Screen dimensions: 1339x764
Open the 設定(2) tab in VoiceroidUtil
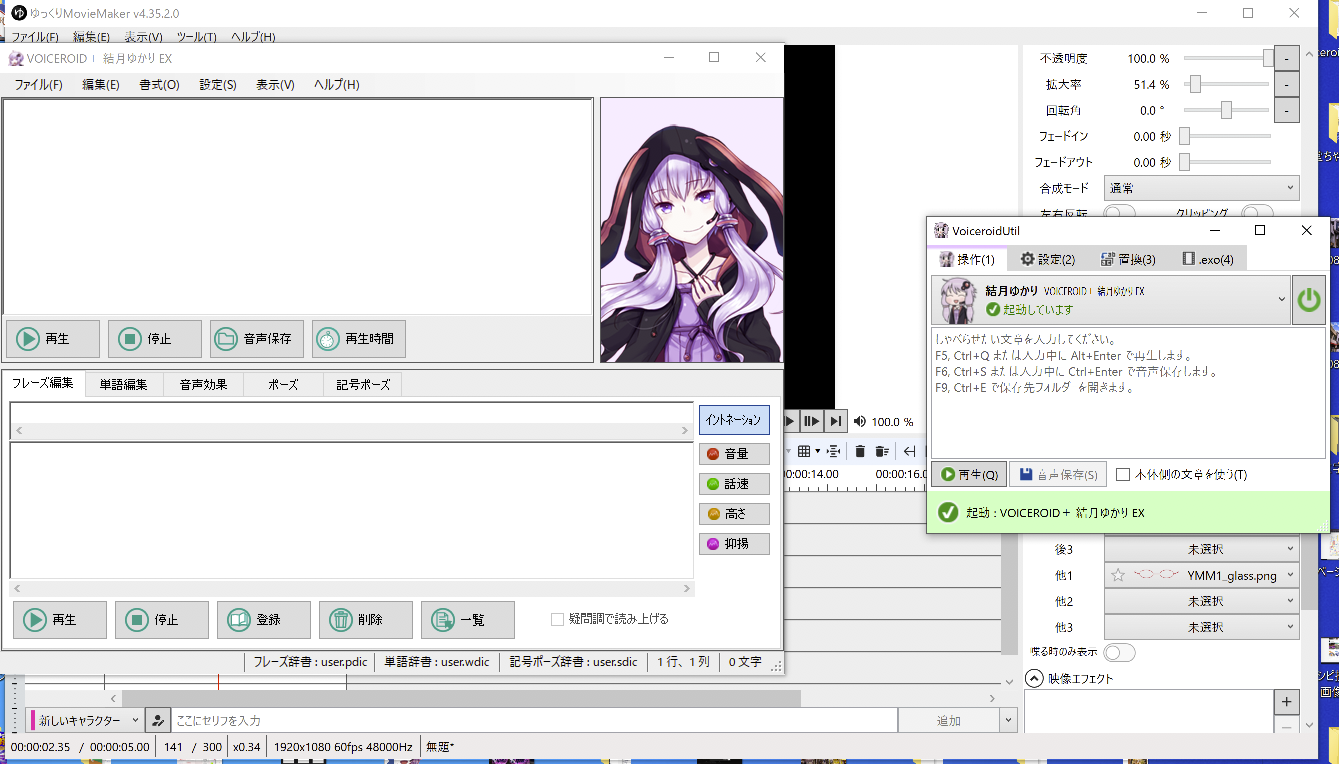pyautogui.click(x=1047, y=259)
